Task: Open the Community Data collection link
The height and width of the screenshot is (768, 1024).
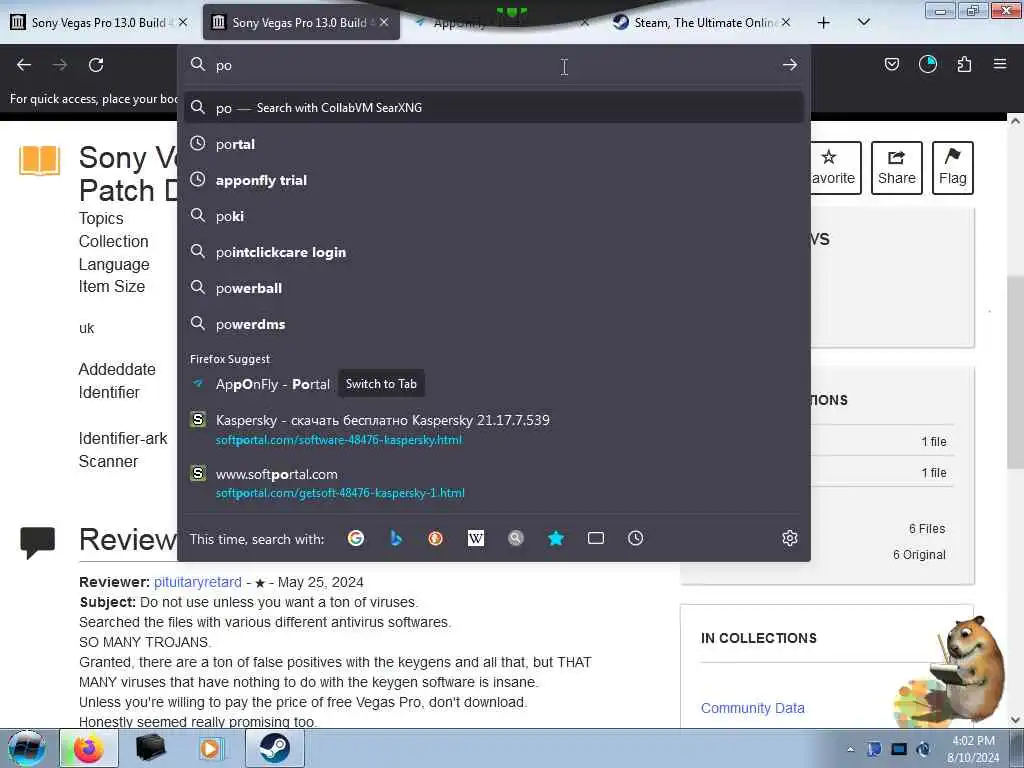Action: (x=752, y=708)
